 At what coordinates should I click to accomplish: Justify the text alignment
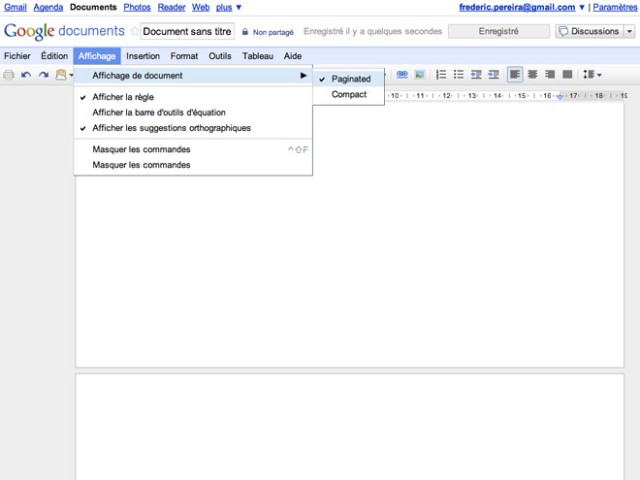[567, 74]
